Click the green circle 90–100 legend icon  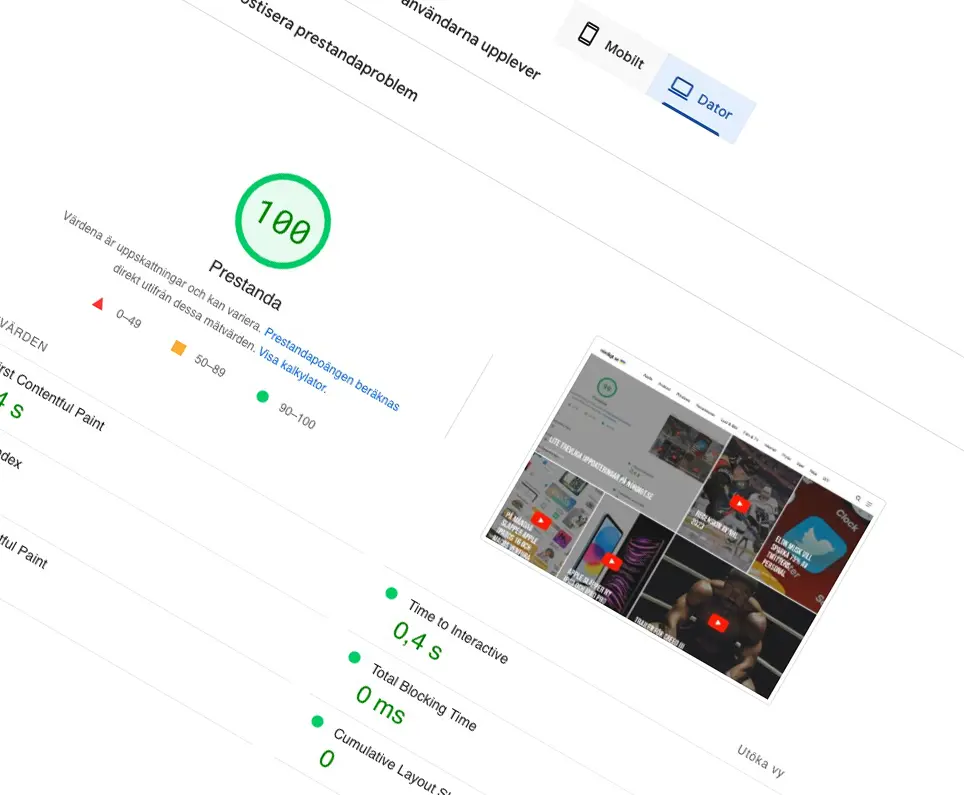[x=263, y=396]
